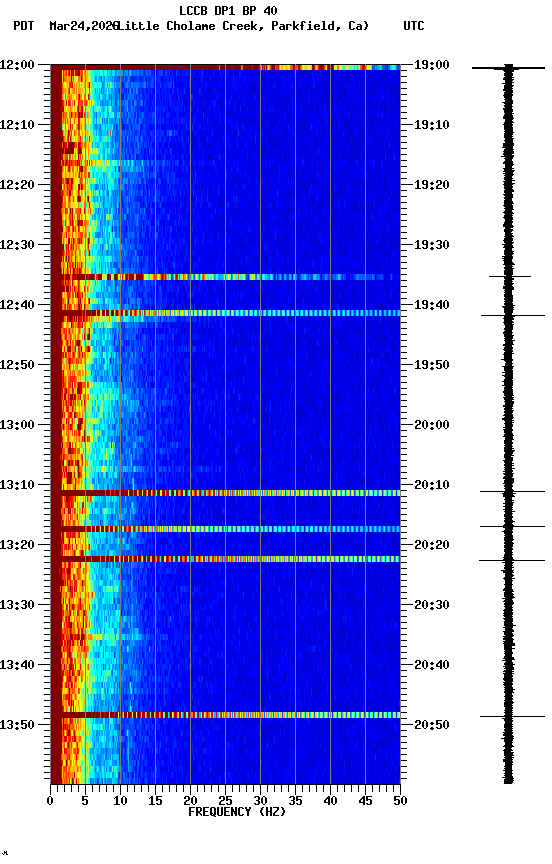The image size is (552, 864).
Task: Click the '20:30' UTC time label
Action: coord(432,606)
